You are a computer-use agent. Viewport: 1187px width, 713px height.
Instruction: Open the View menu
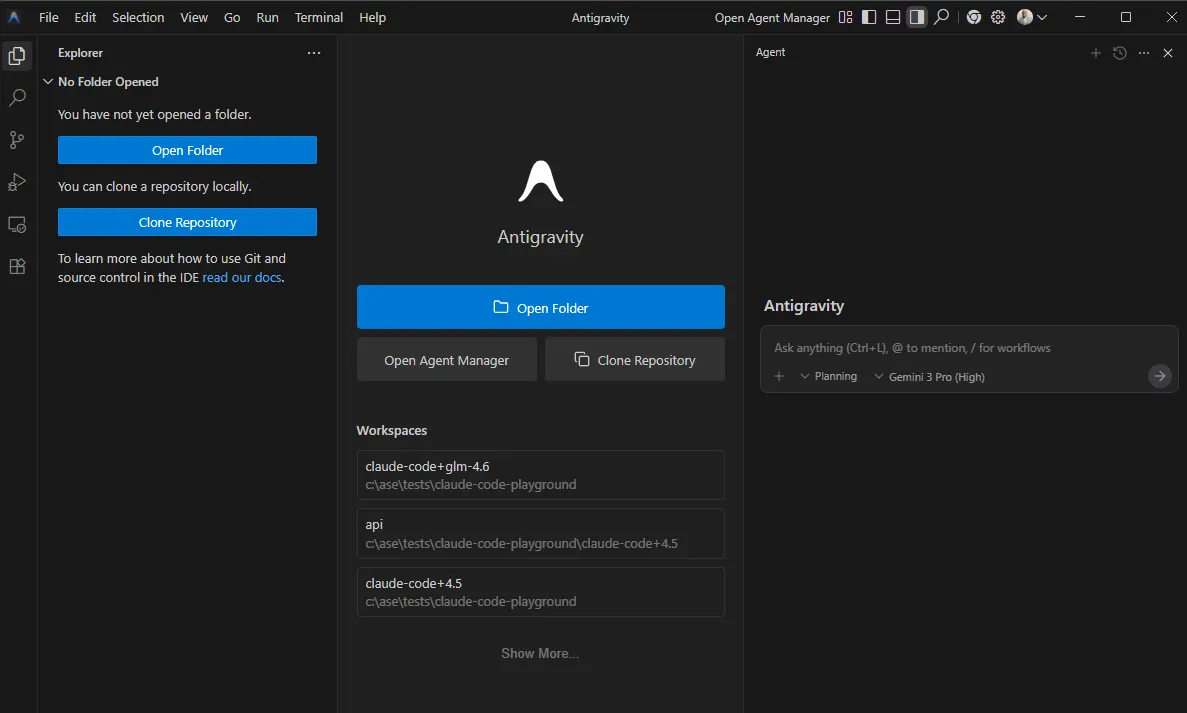point(194,17)
